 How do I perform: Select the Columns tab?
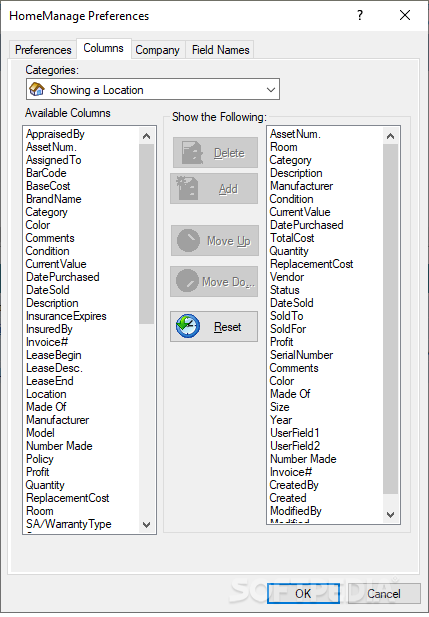pyautogui.click(x=104, y=48)
